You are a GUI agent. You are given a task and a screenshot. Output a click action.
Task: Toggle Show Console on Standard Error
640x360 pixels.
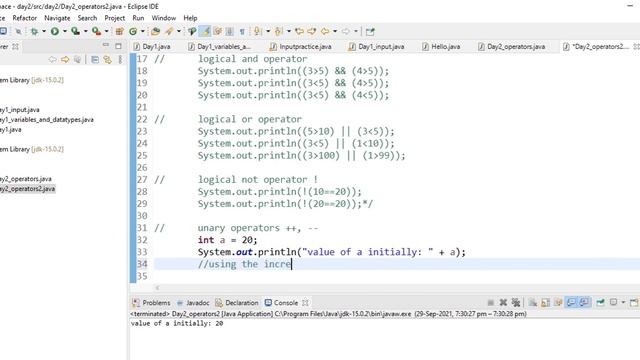coord(584,302)
